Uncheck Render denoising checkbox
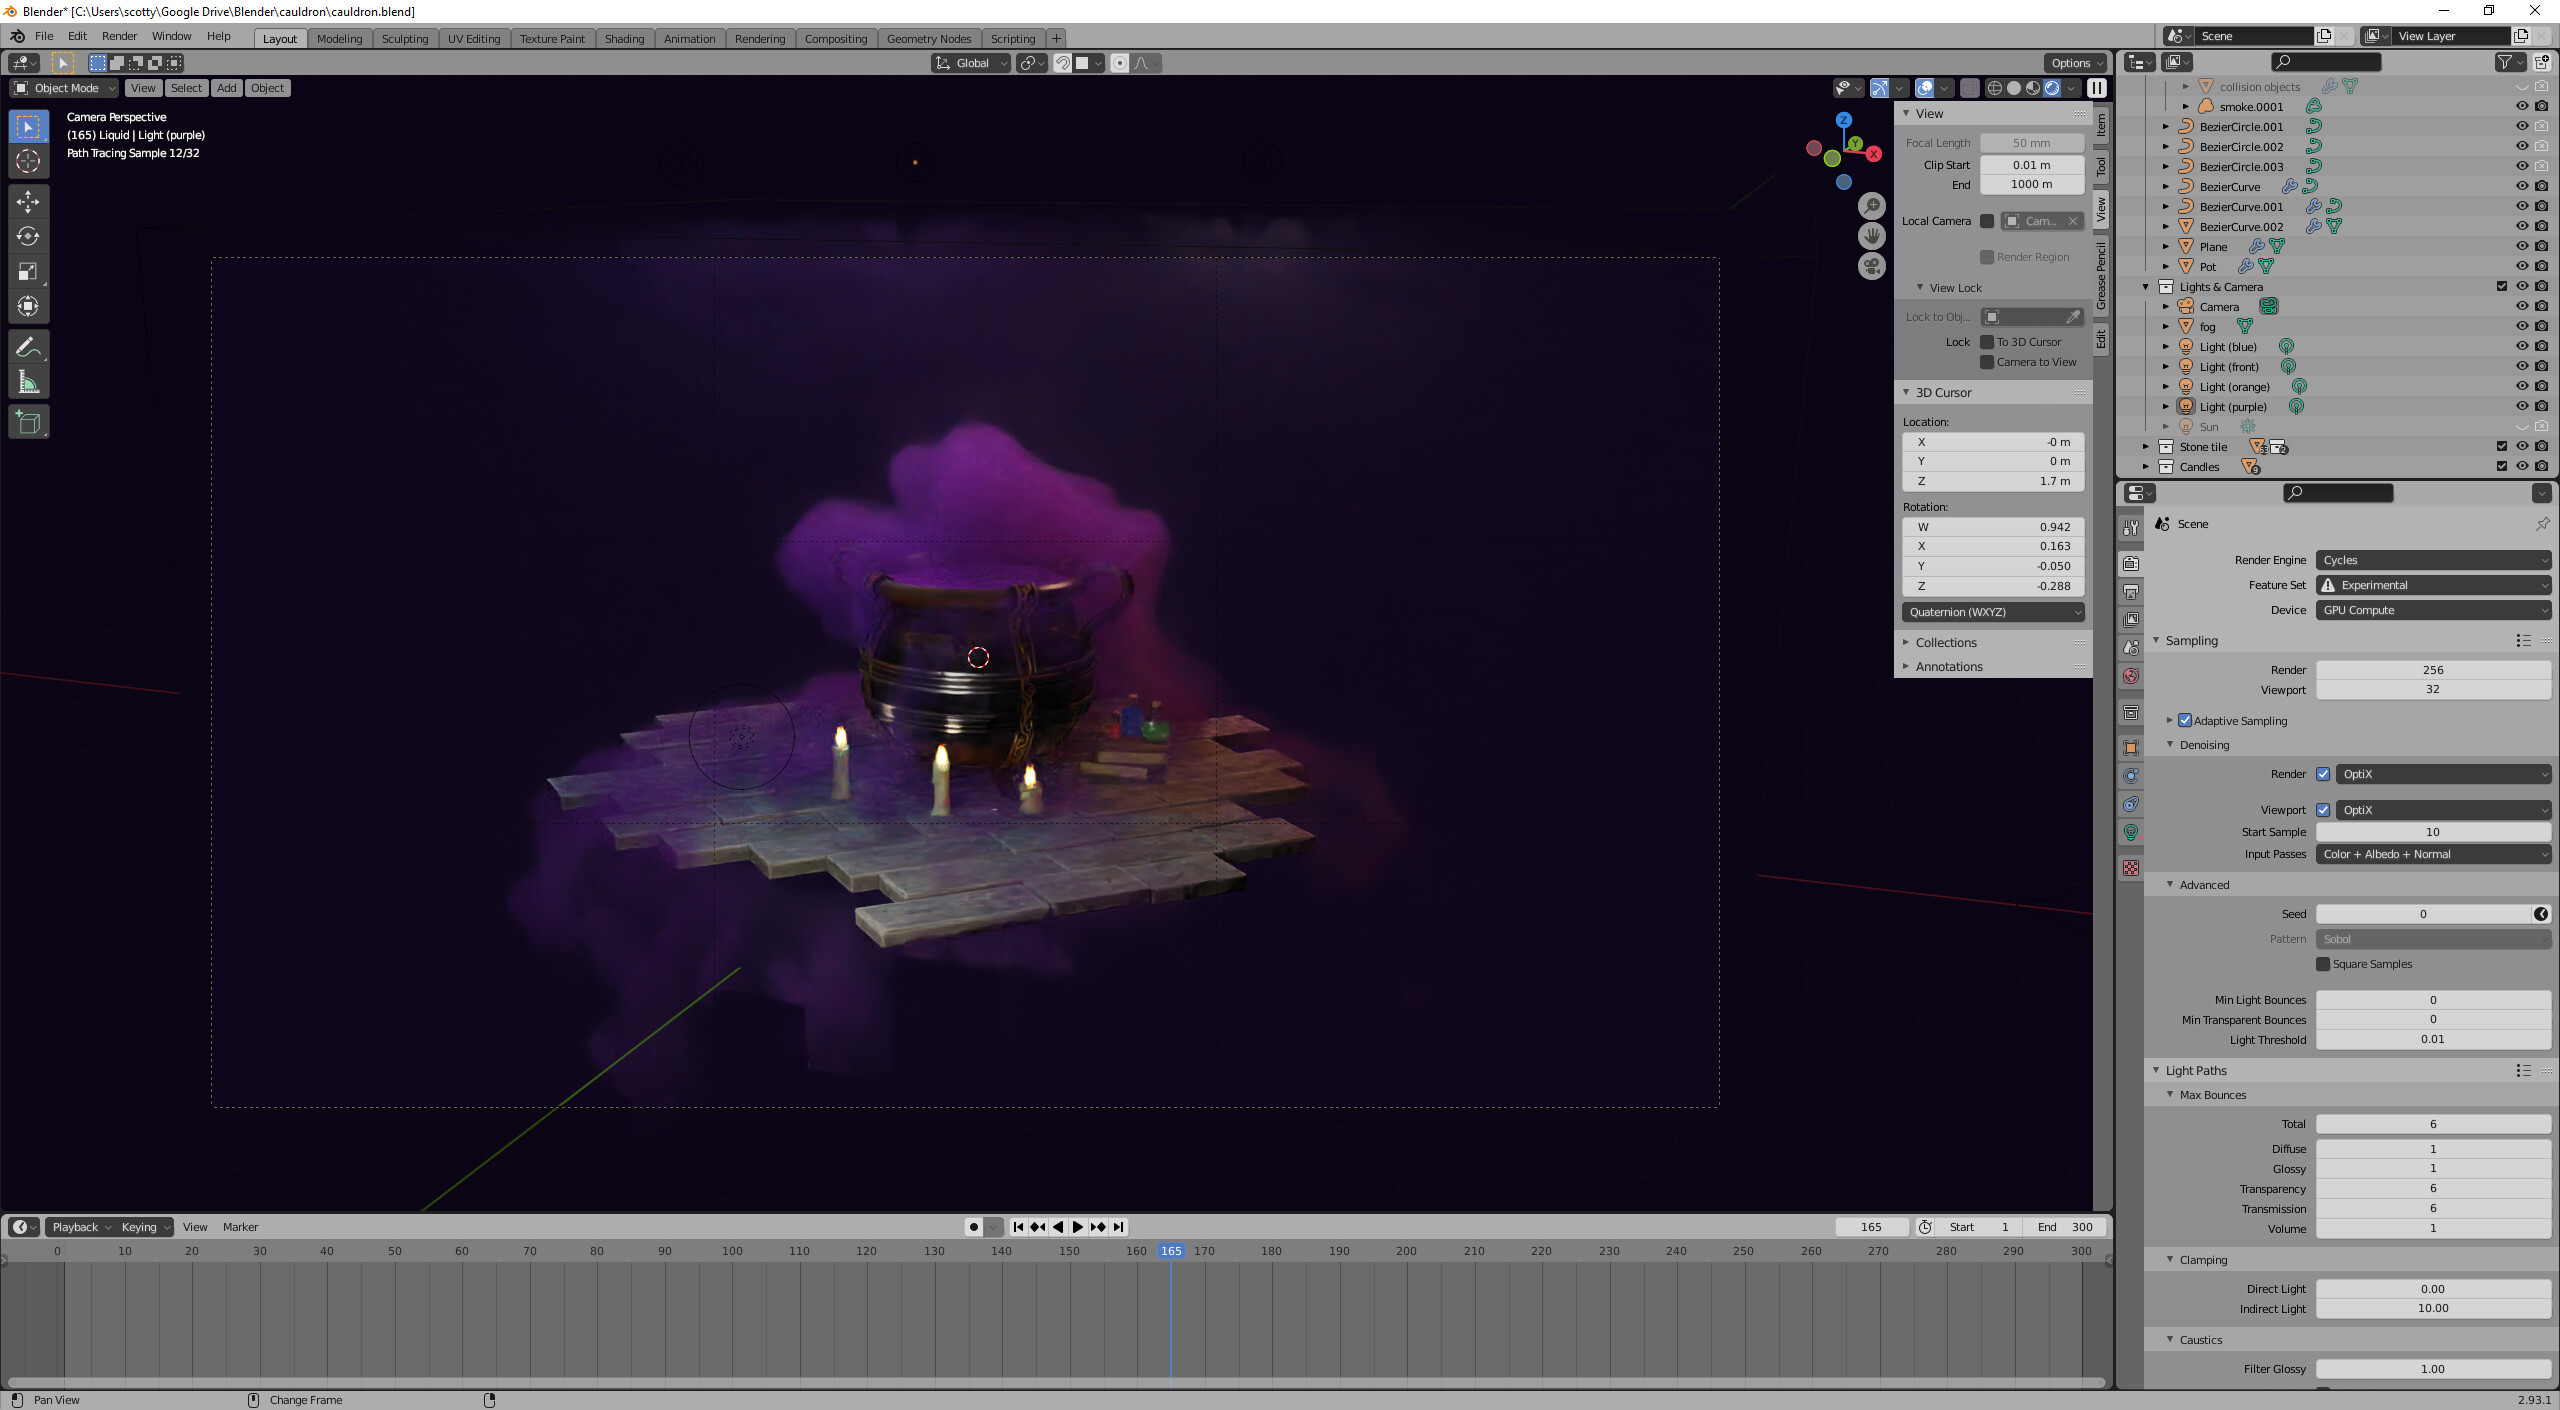The height and width of the screenshot is (1410, 2560). click(2324, 774)
